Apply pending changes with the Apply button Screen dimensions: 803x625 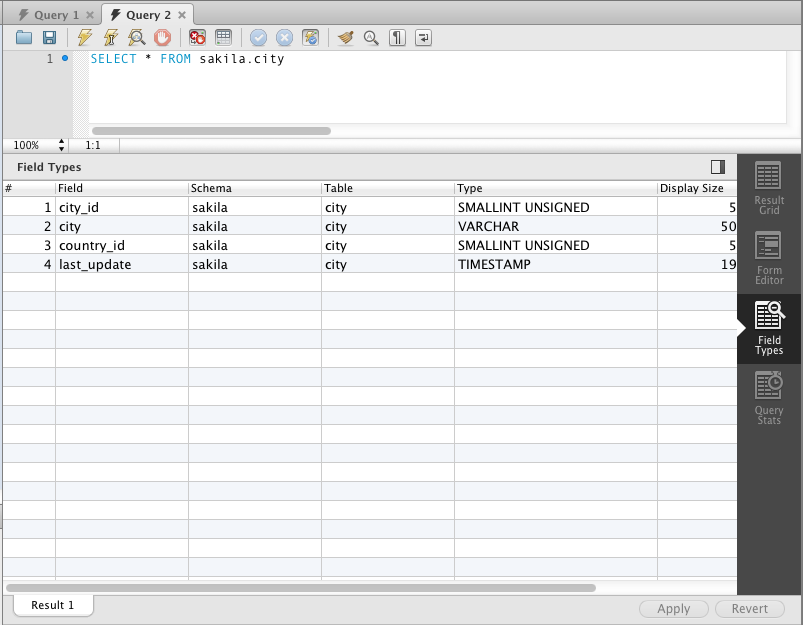[x=673, y=608]
